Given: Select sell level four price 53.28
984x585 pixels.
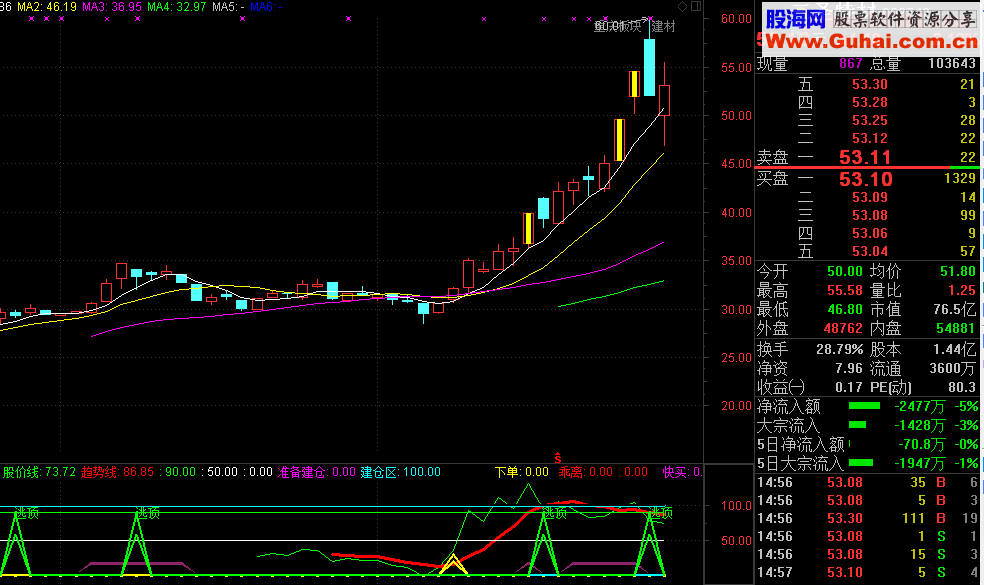Looking at the screenshot, I should click(x=870, y=102).
